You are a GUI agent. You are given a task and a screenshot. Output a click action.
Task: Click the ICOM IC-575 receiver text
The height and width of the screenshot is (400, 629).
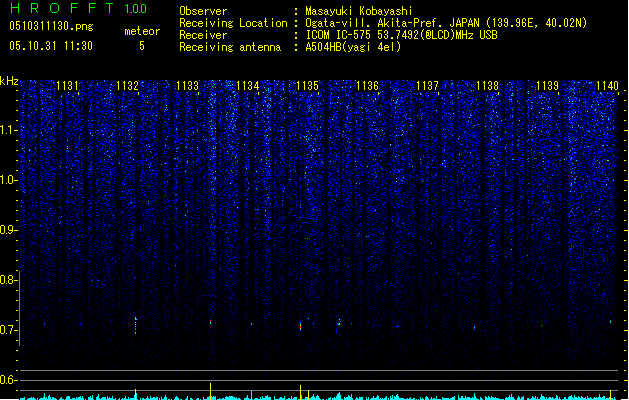coord(401,35)
